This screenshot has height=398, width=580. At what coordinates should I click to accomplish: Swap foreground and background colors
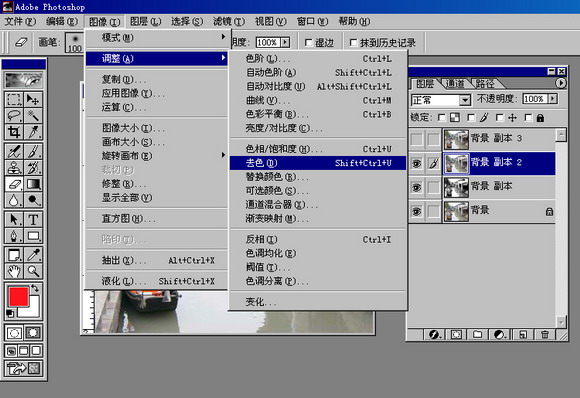point(35,288)
